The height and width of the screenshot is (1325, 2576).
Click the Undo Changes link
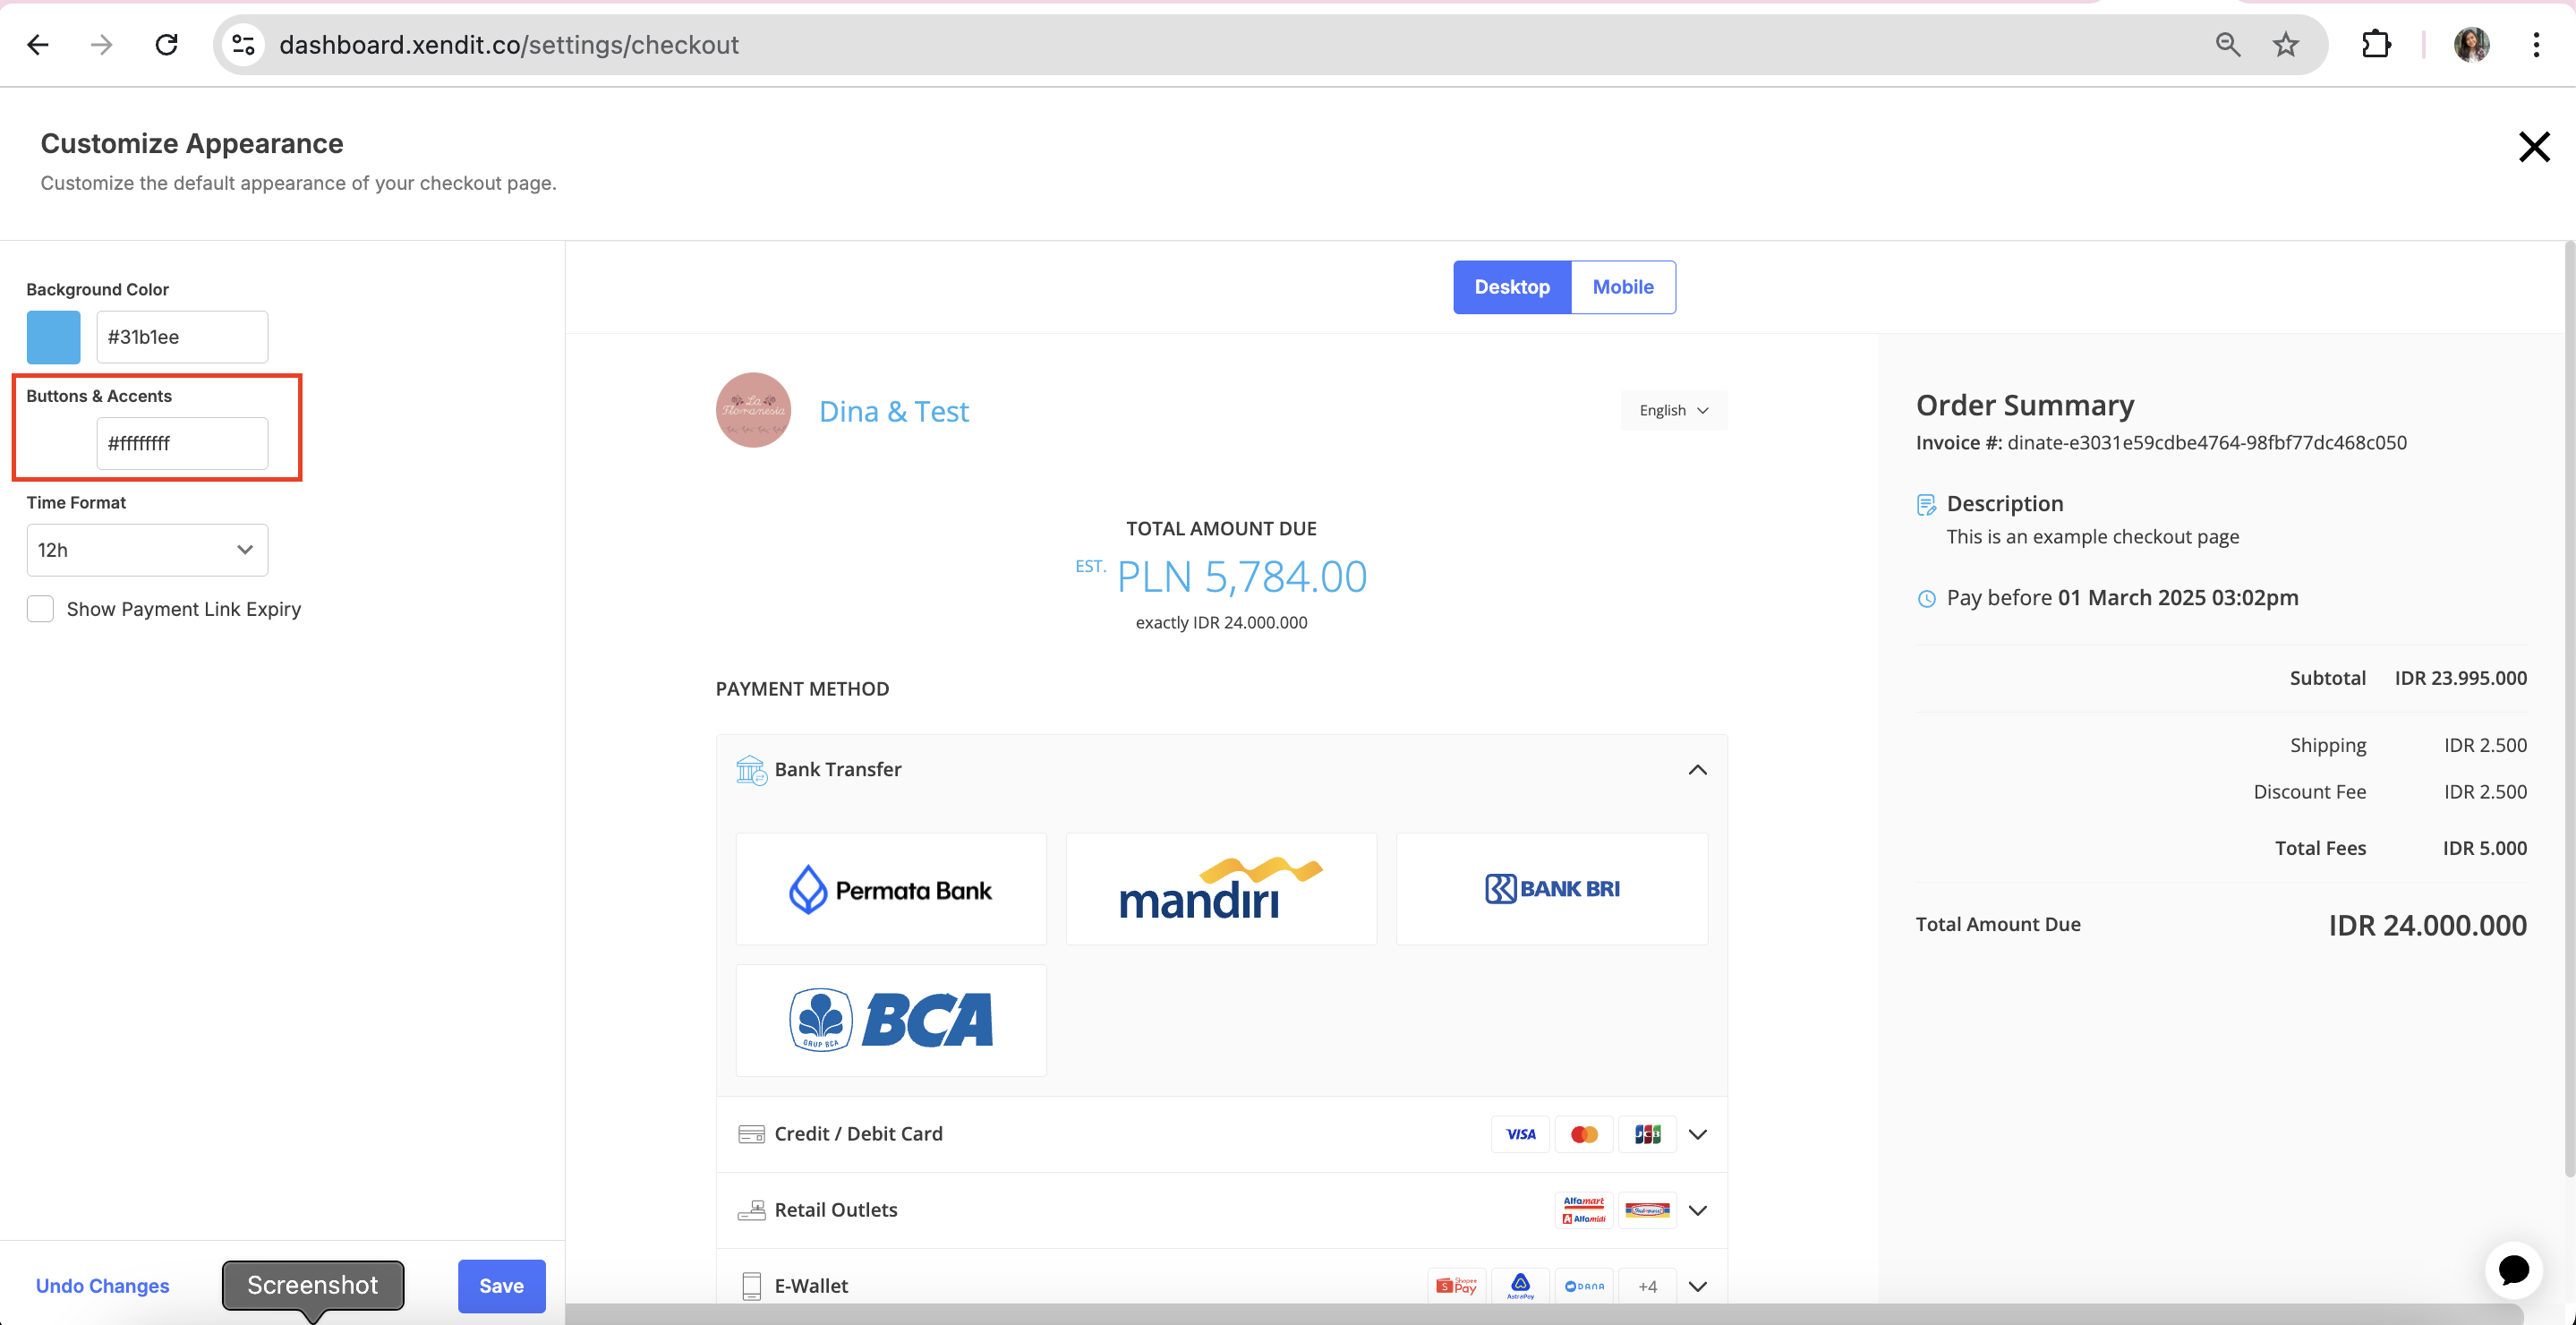(x=102, y=1286)
